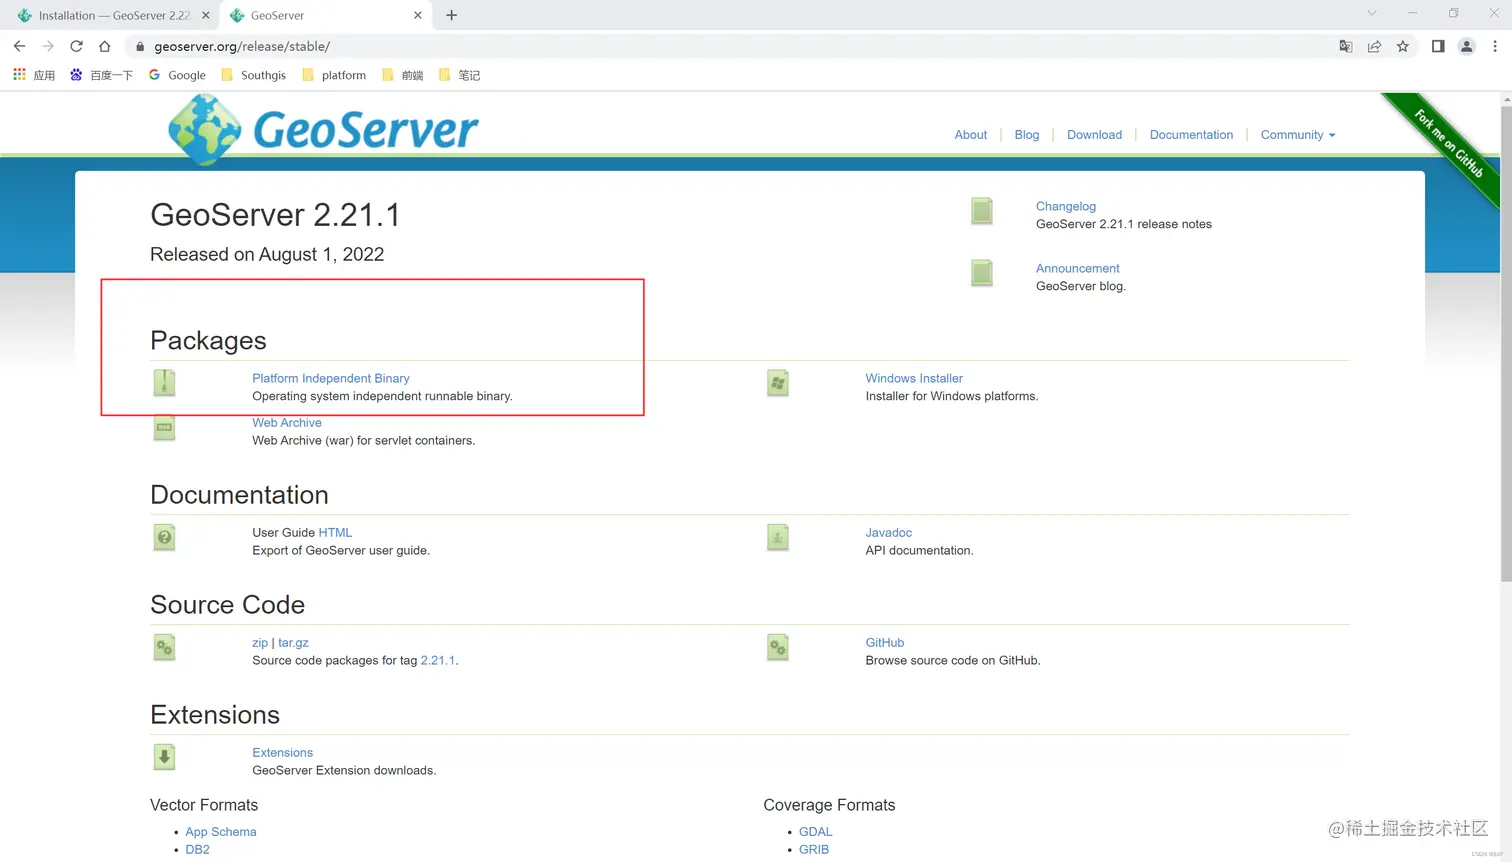Click the Extensions download arrow icon
Viewport: 1512px width, 862px height.
click(164, 757)
